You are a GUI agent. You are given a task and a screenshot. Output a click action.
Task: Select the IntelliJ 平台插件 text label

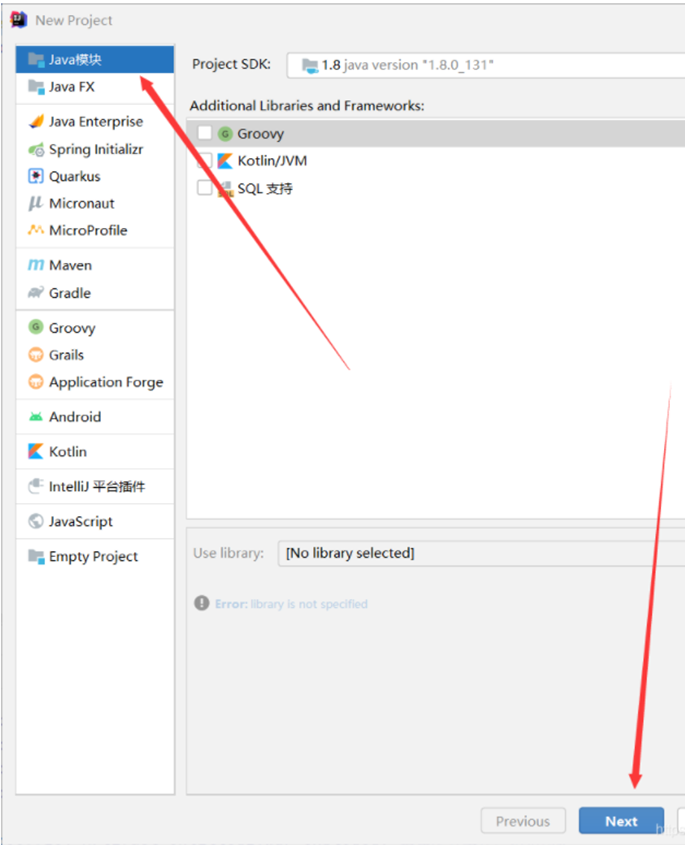click(x=97, y=487)
